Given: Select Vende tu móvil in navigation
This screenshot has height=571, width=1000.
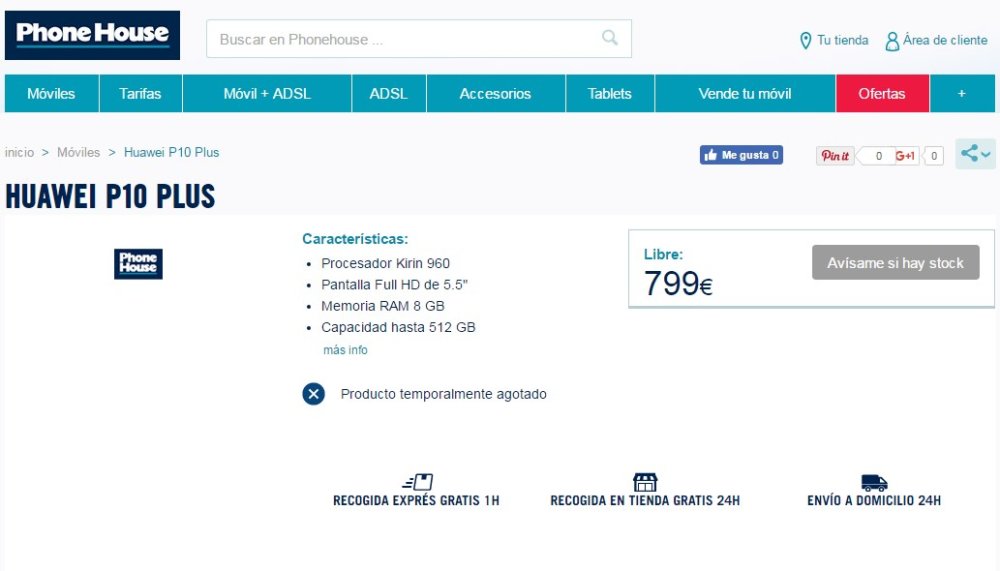Looking at the screenshot, I should [745, 94].
